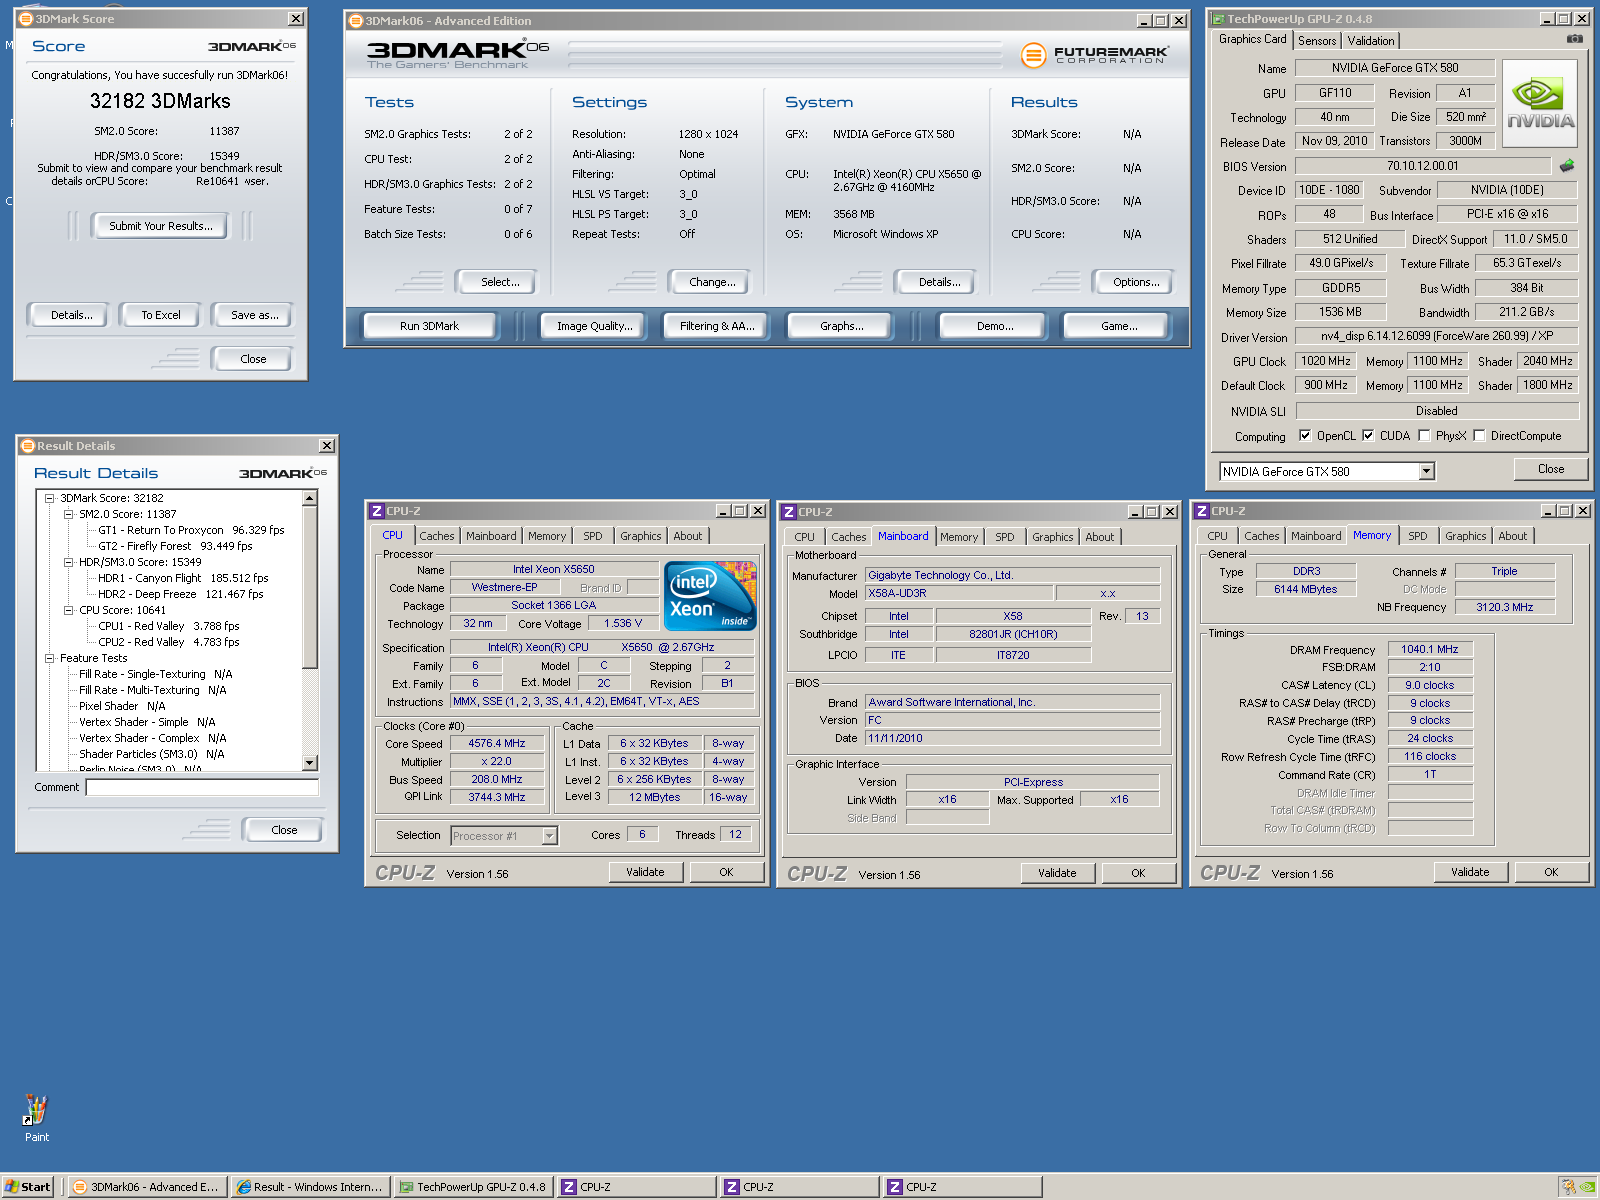This screenshot has height=1200, width=1600.
Task: Select HDR2 - Deep Freeze row
Action: 181,594
